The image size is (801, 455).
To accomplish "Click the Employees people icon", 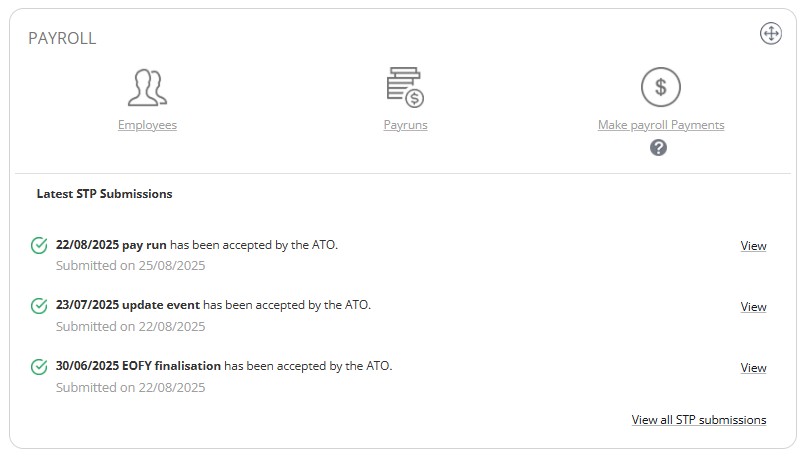I will pos(147,87).
